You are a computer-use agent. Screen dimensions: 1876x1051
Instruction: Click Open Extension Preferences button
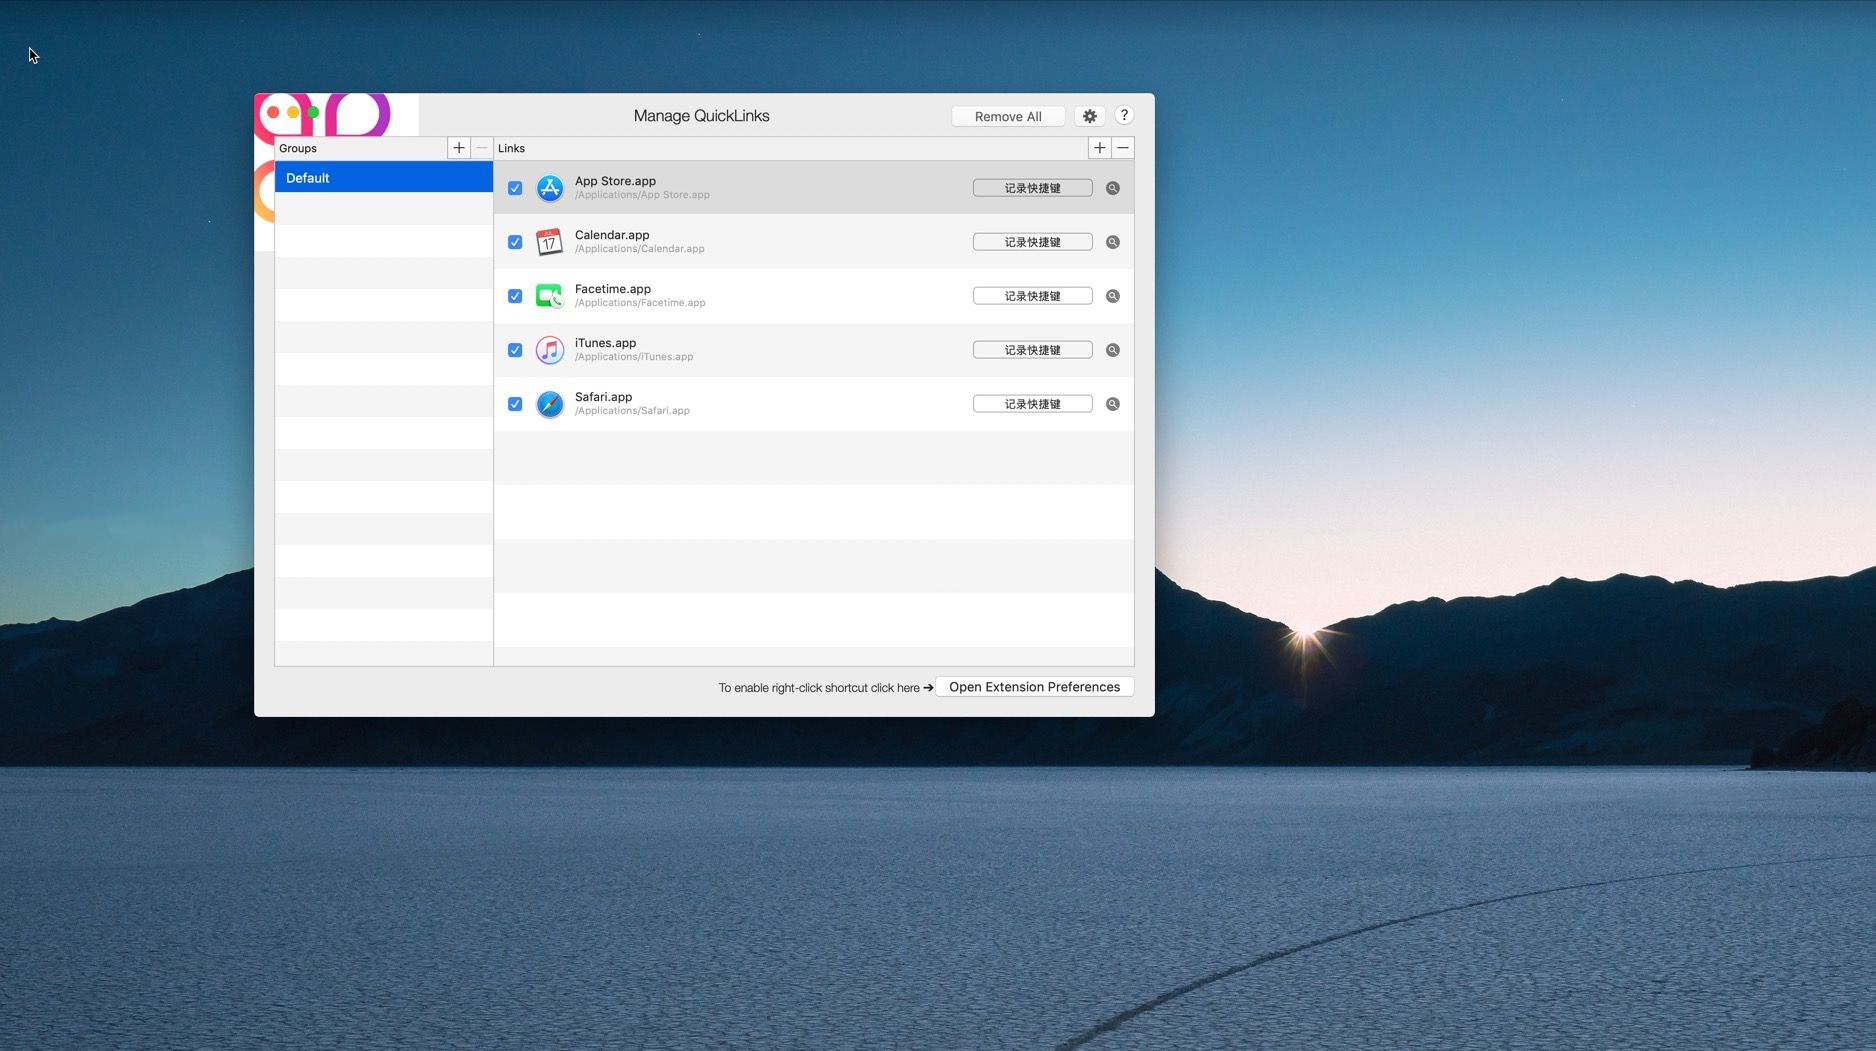coord(1034,687)
